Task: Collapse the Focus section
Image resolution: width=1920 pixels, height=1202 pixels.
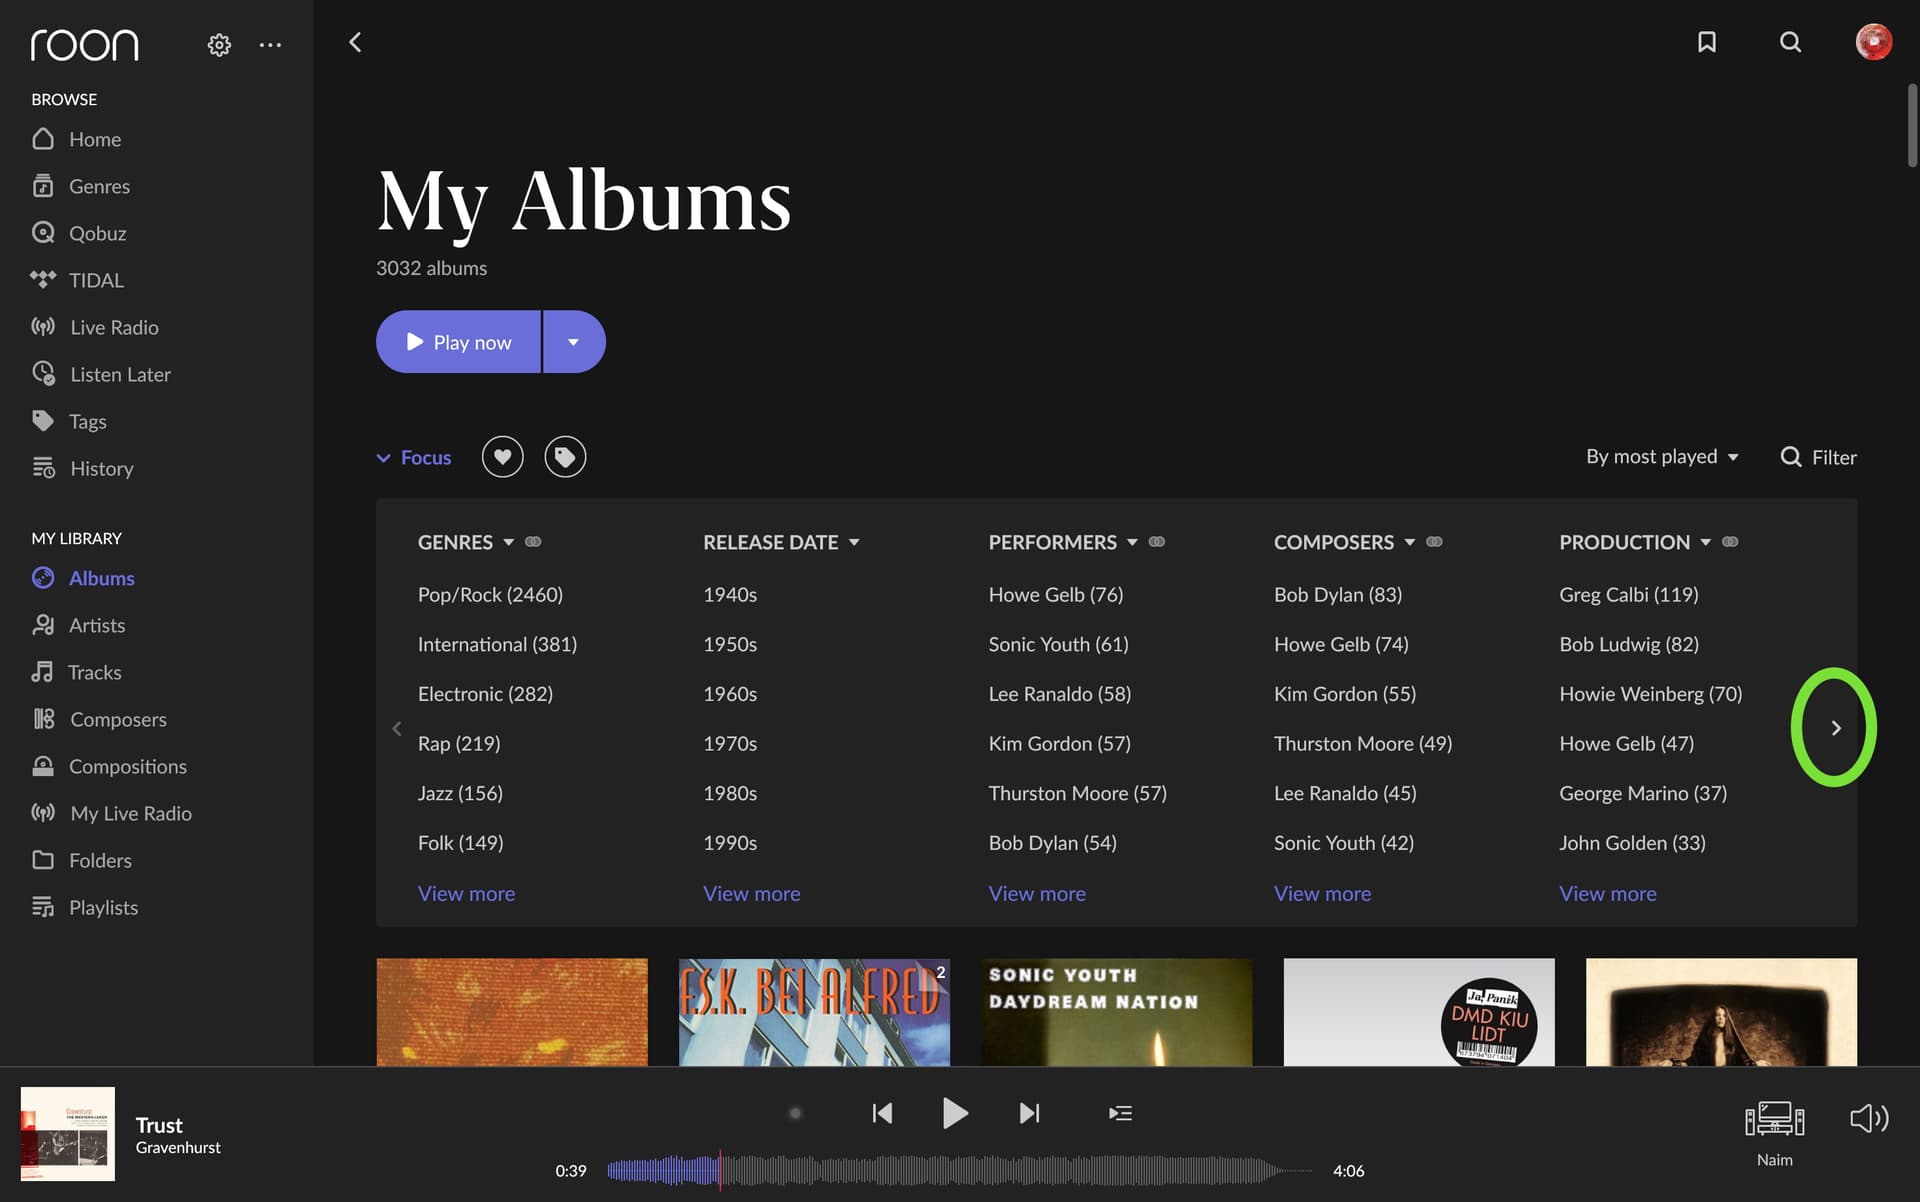Action: click(x=414, y=458)
